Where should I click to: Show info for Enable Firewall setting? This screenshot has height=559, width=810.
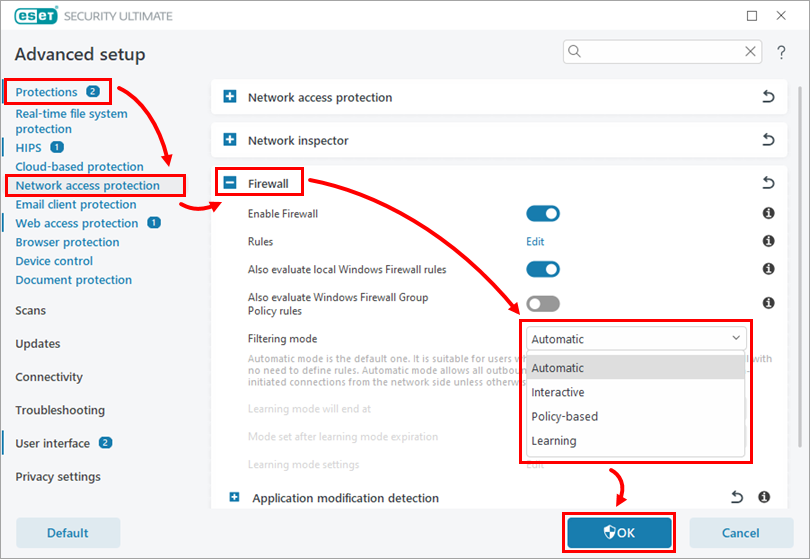768,214
